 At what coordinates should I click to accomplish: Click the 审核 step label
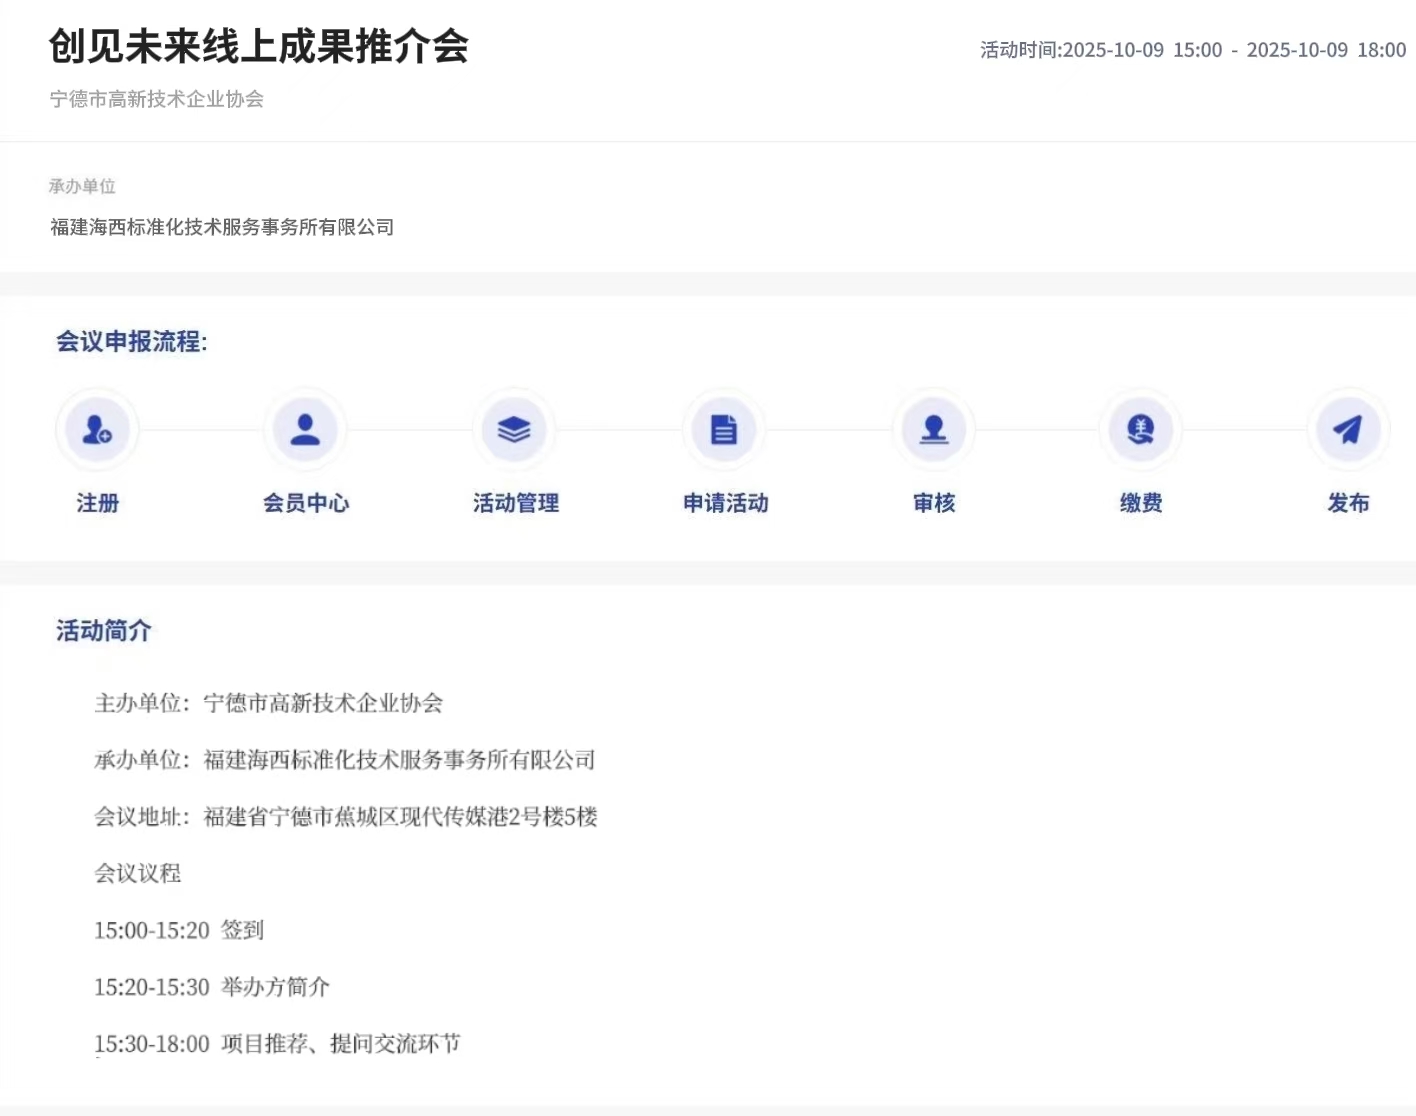934,503
